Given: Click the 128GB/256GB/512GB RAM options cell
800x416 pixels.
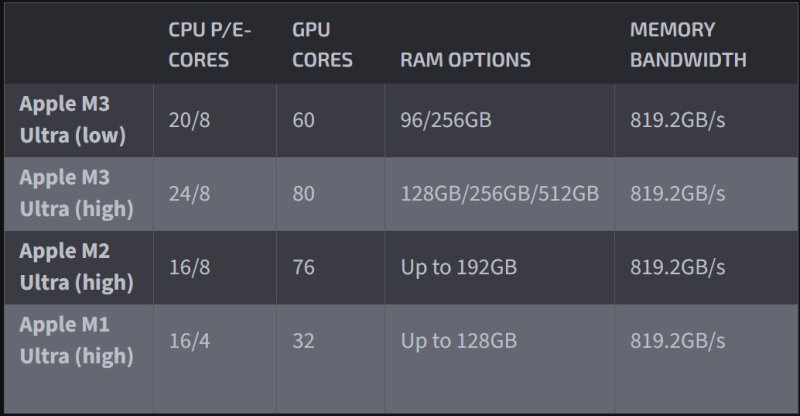Looking at the screenshot, I should [x=499, y=193].
